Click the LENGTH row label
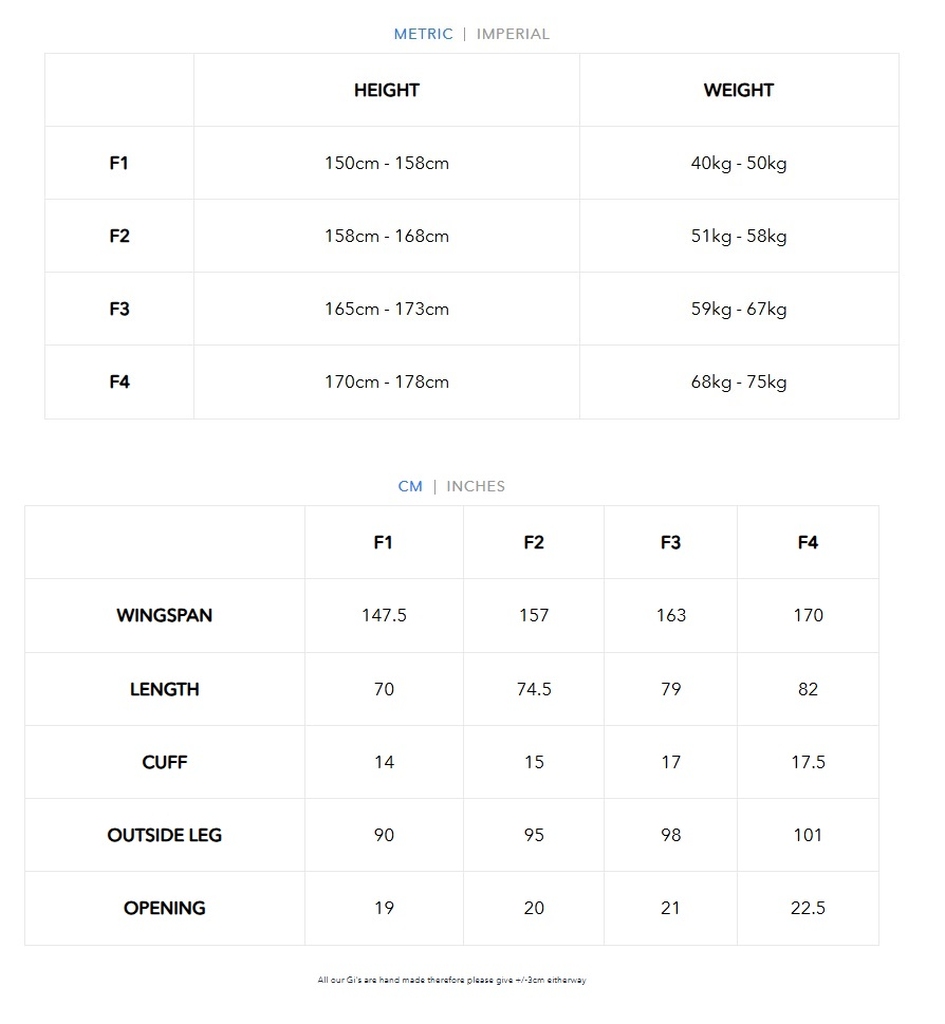945x1024 pixels. (165, 689)
